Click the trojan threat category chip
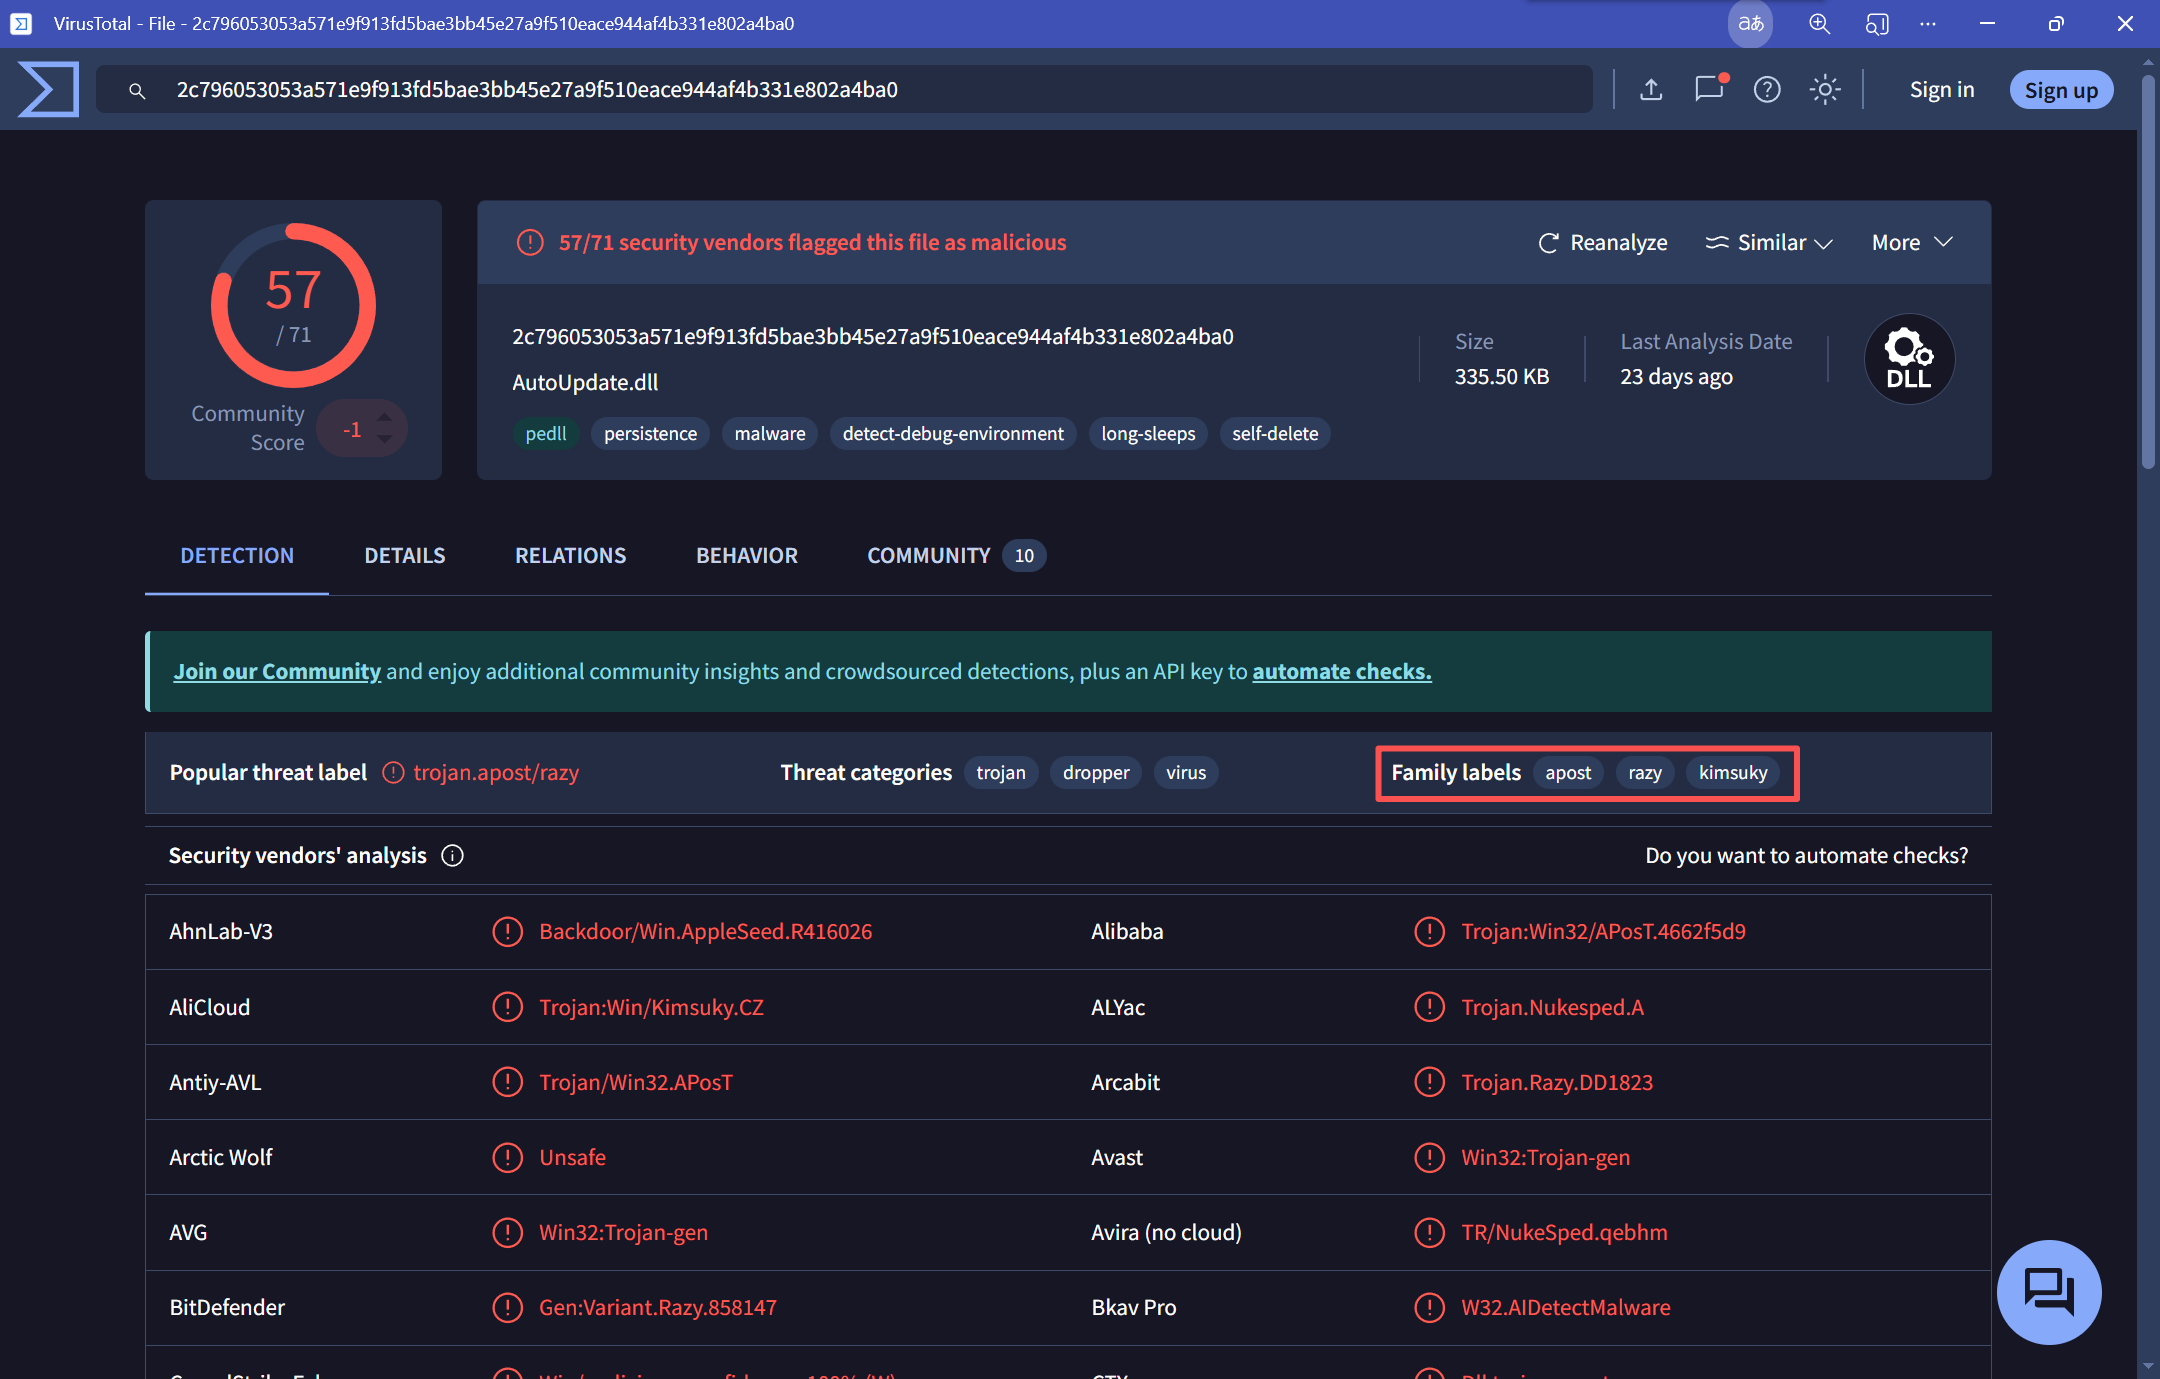 pyautogui.click(x=1001, y=773)
